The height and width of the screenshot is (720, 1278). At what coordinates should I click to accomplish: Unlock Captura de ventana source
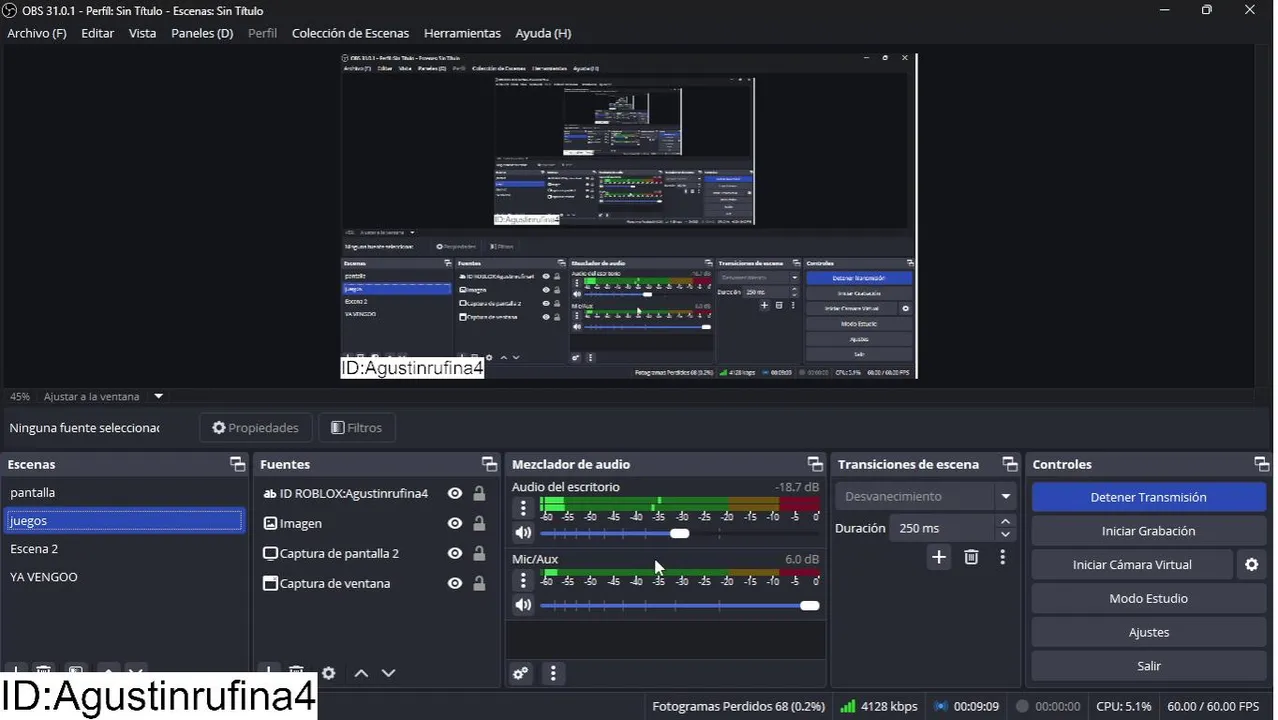(479, 583)
